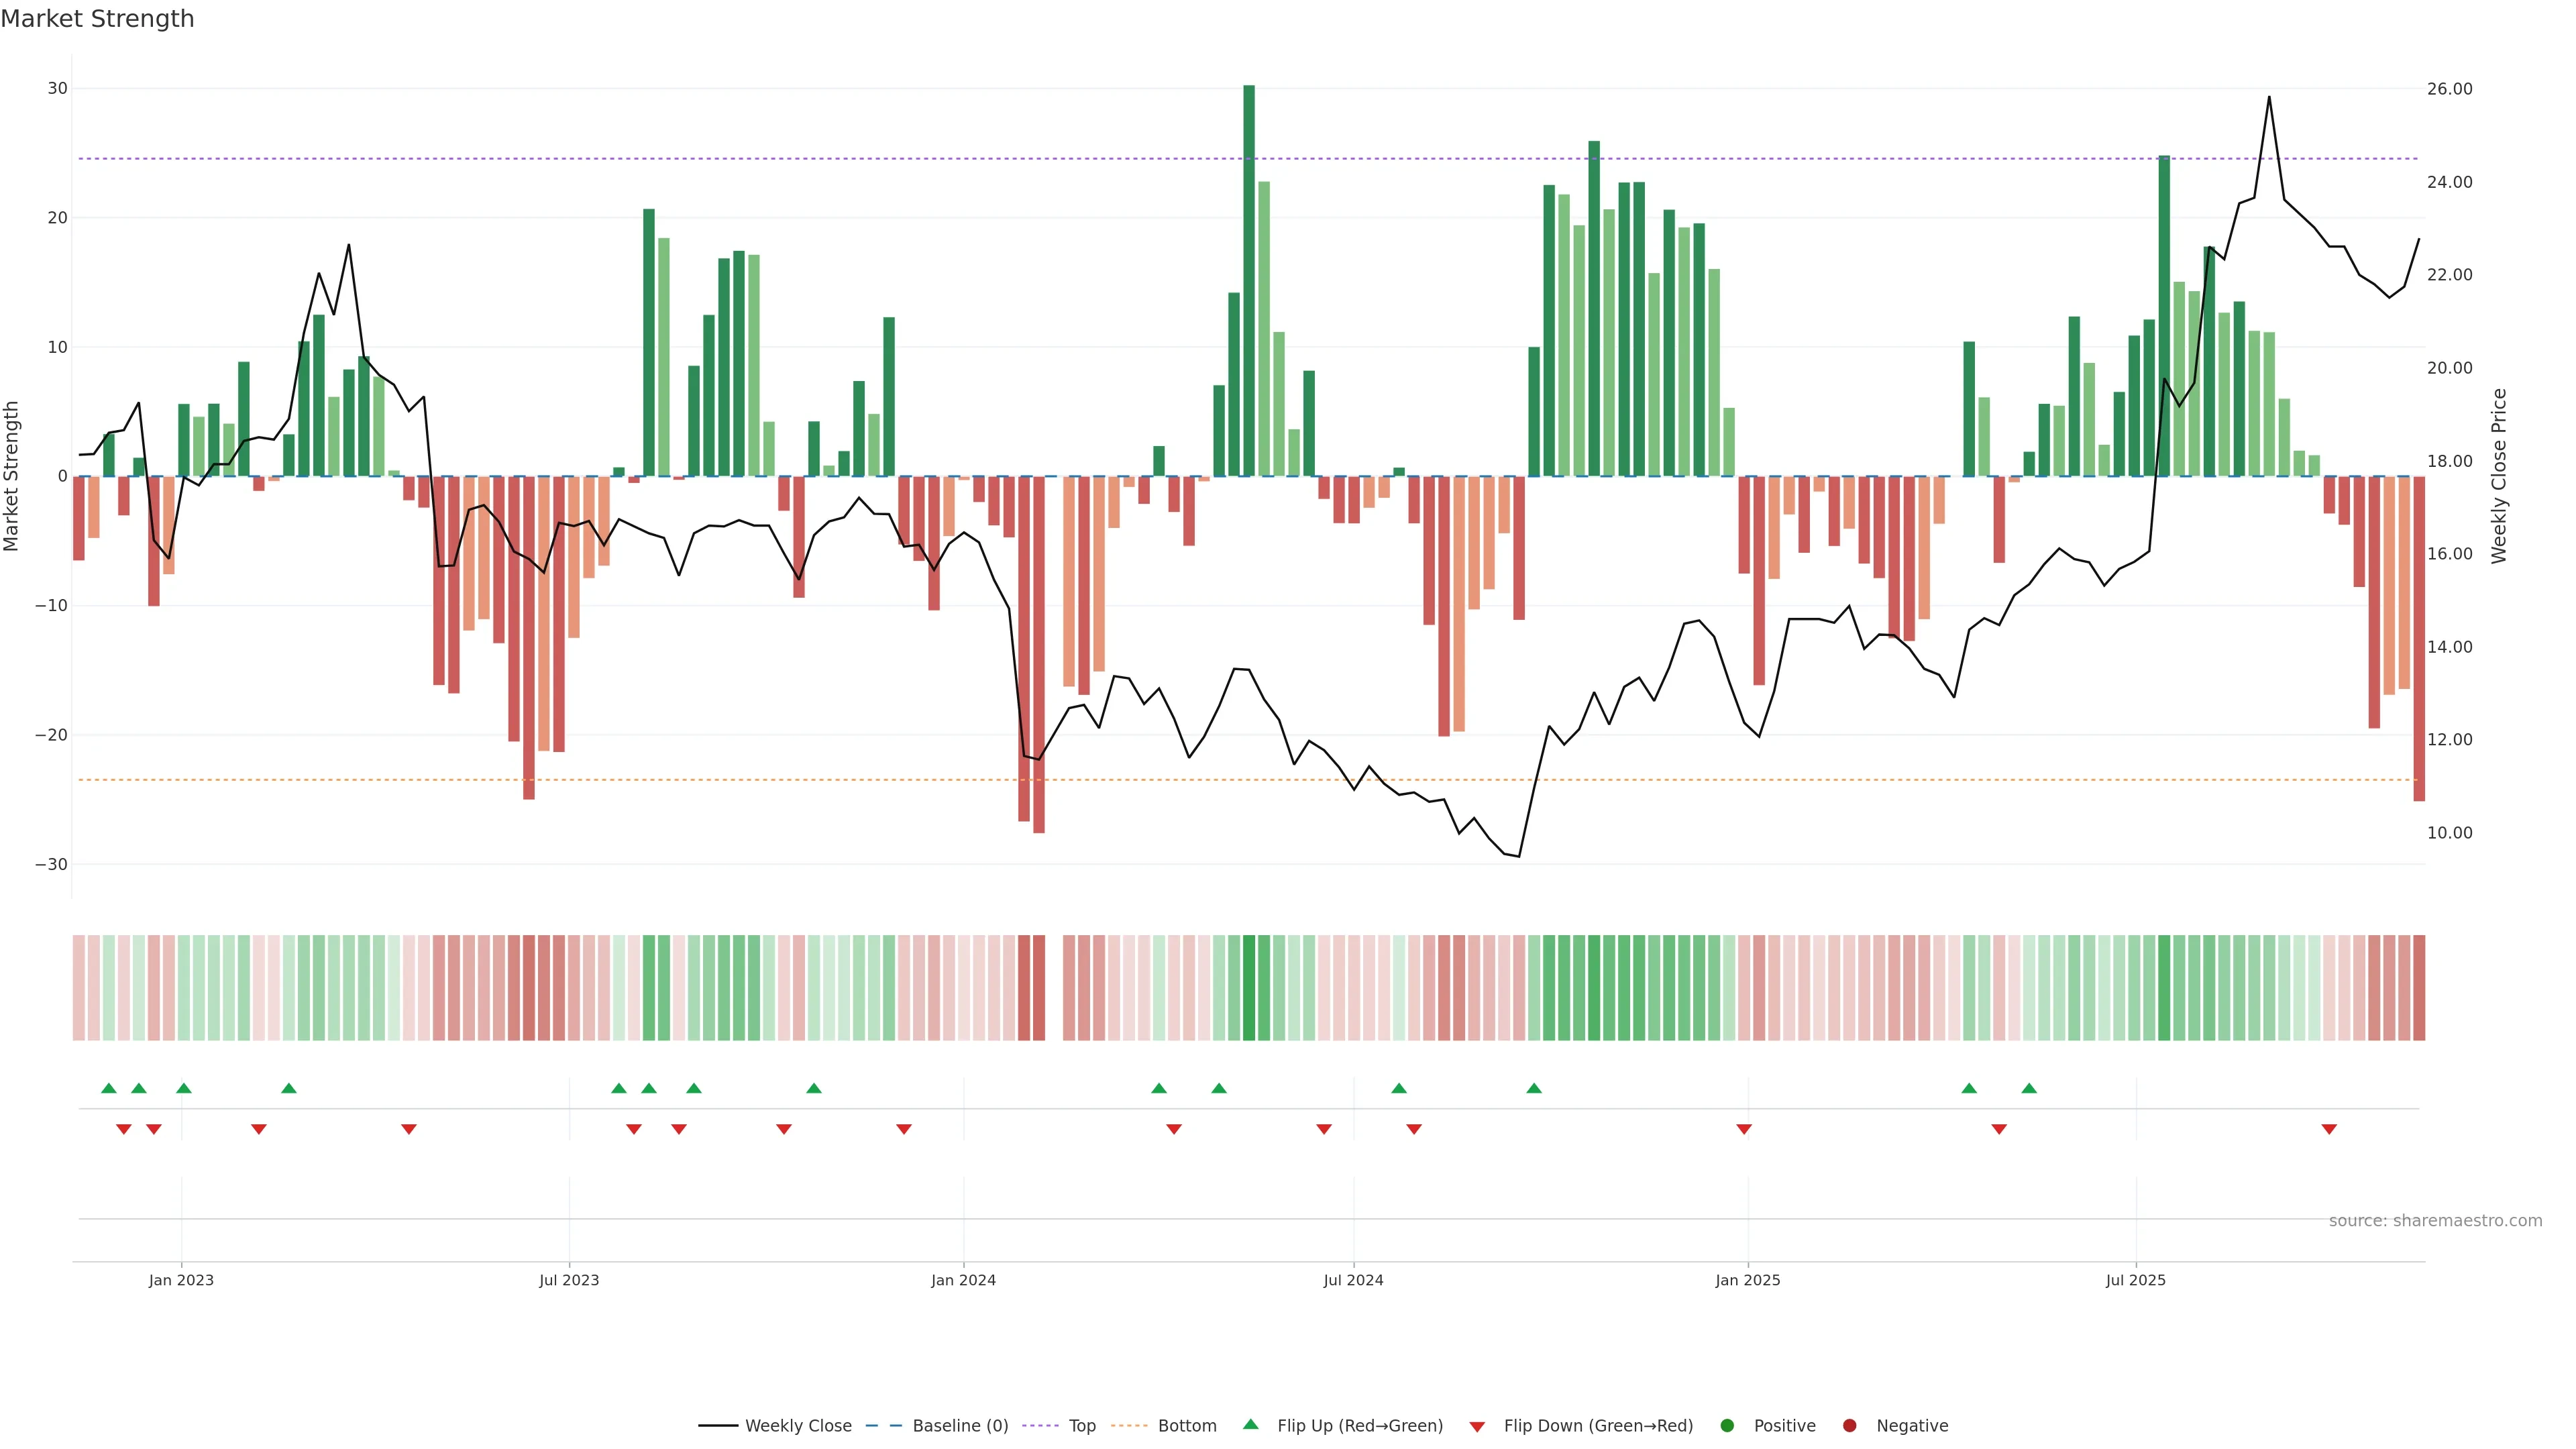The width and height of the screenshot is (2576, 1449).
Task: Click the Market Strength chart title
Action: click(97, 19)
